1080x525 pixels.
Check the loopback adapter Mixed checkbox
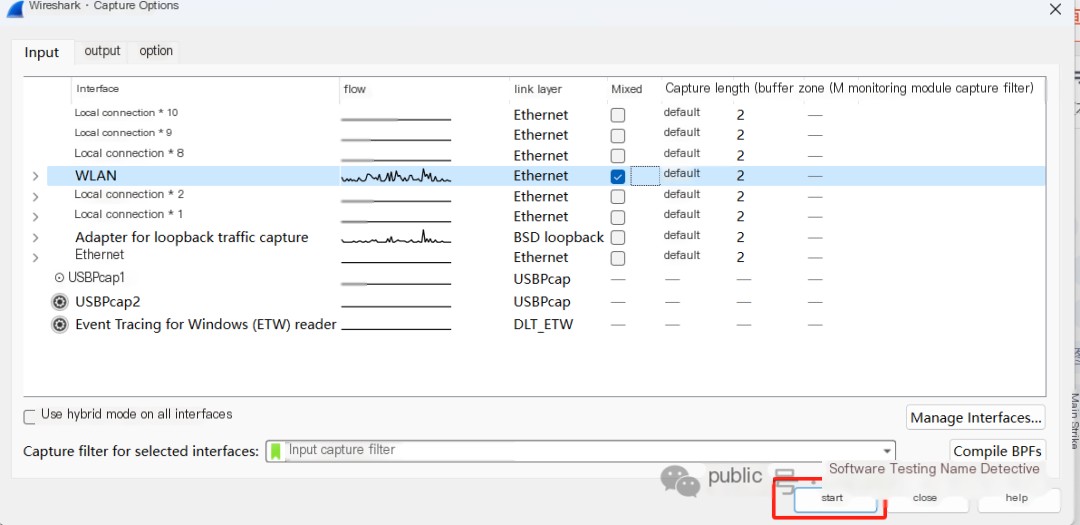coord(618,238)
